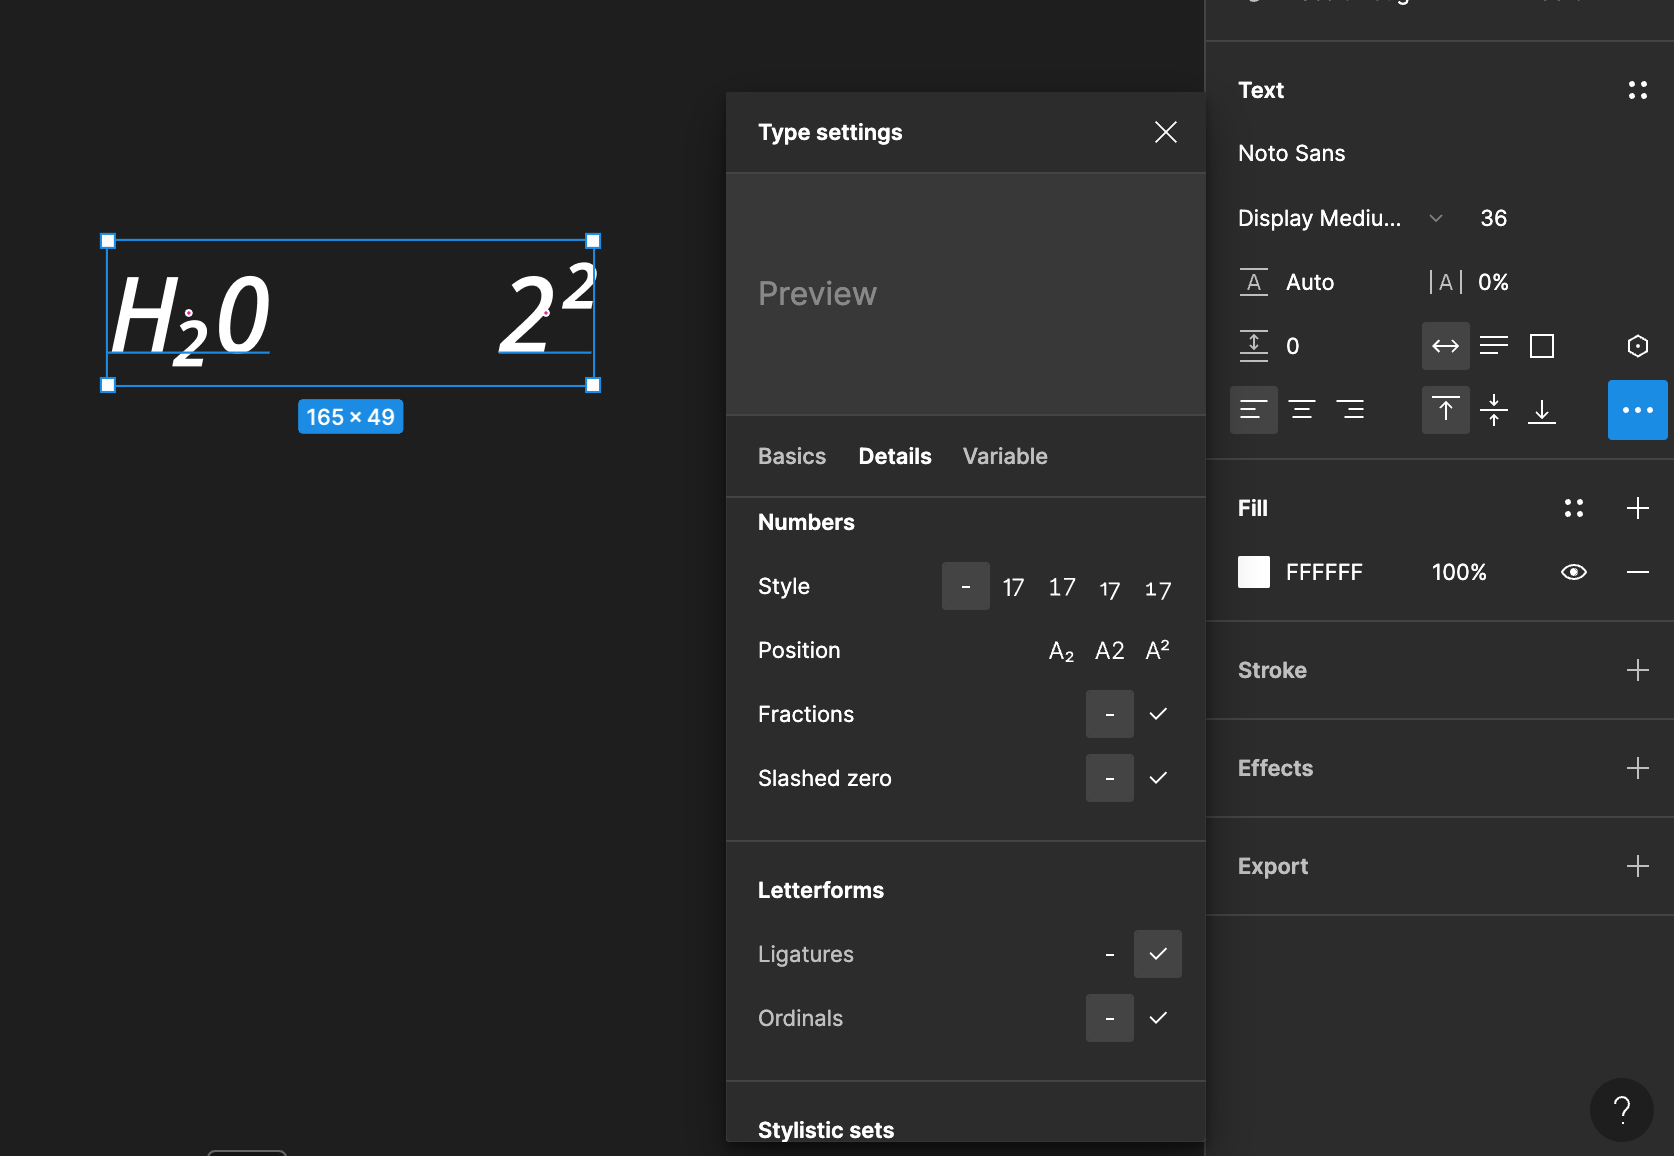
Task: Disable Ligatures with the dash option
Action: 1109,954
